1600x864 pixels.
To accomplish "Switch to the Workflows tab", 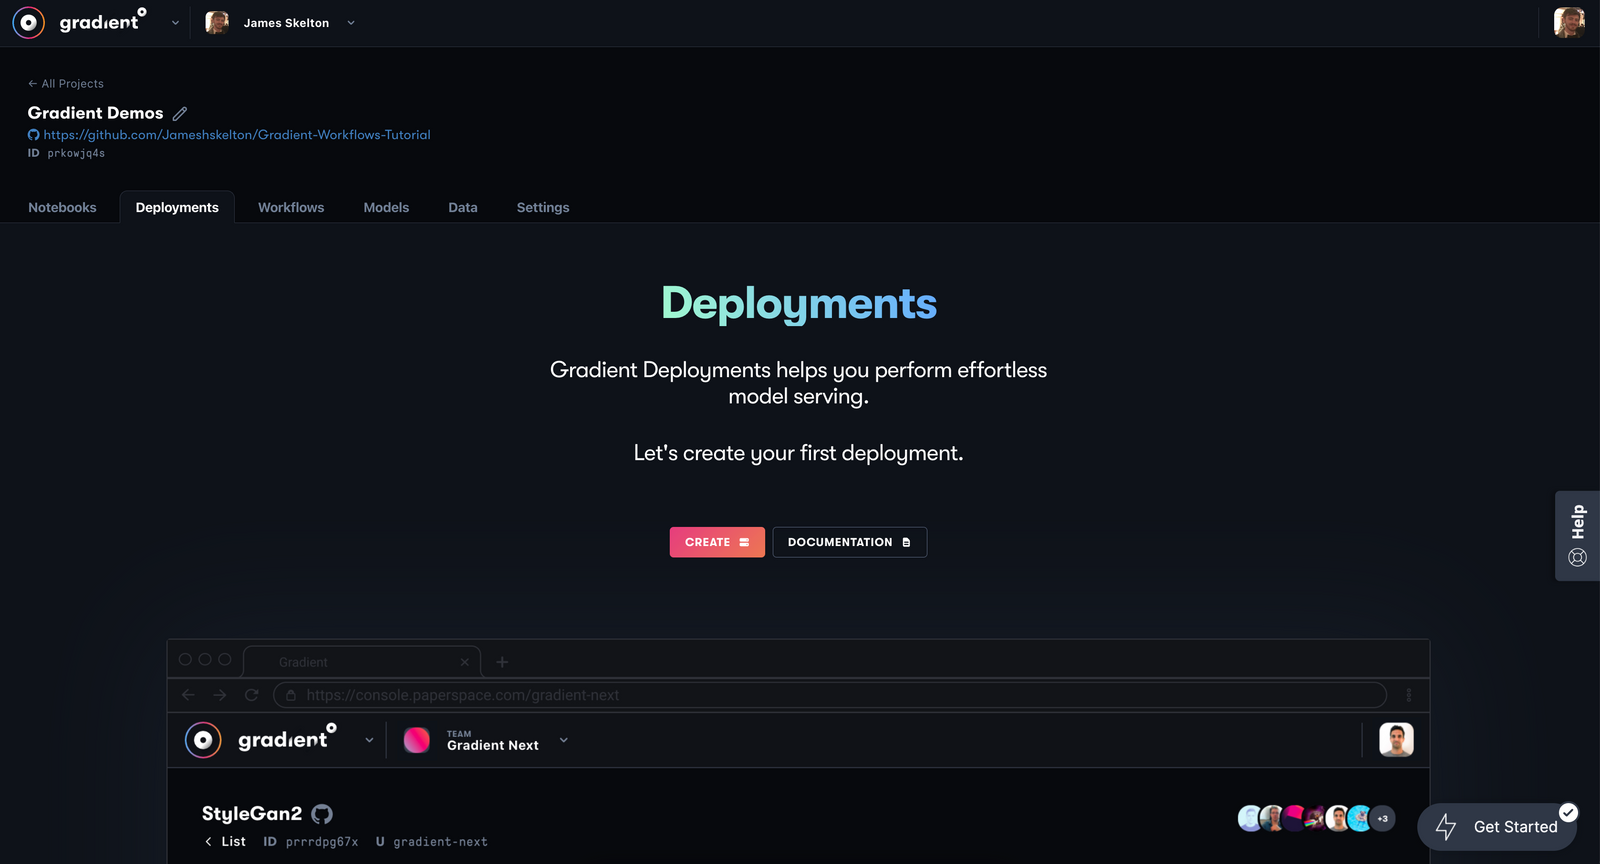I will [291, 207].
